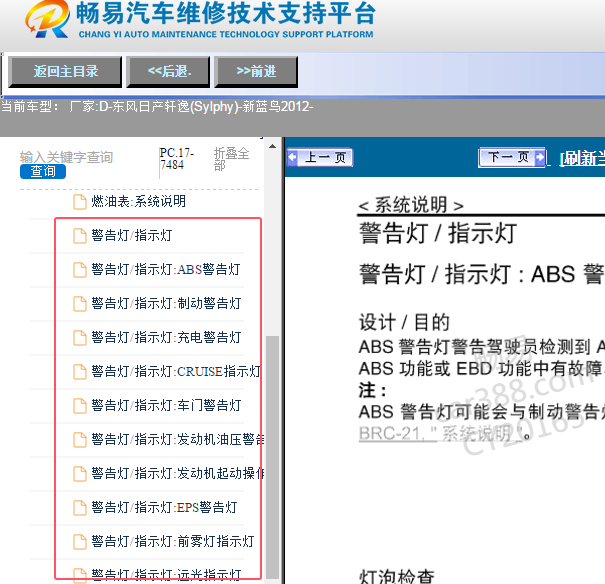605x584 pixels.
Task: Open 警告灯/指示灯:前雾灯指示灯 item
Action: point(173,541)
